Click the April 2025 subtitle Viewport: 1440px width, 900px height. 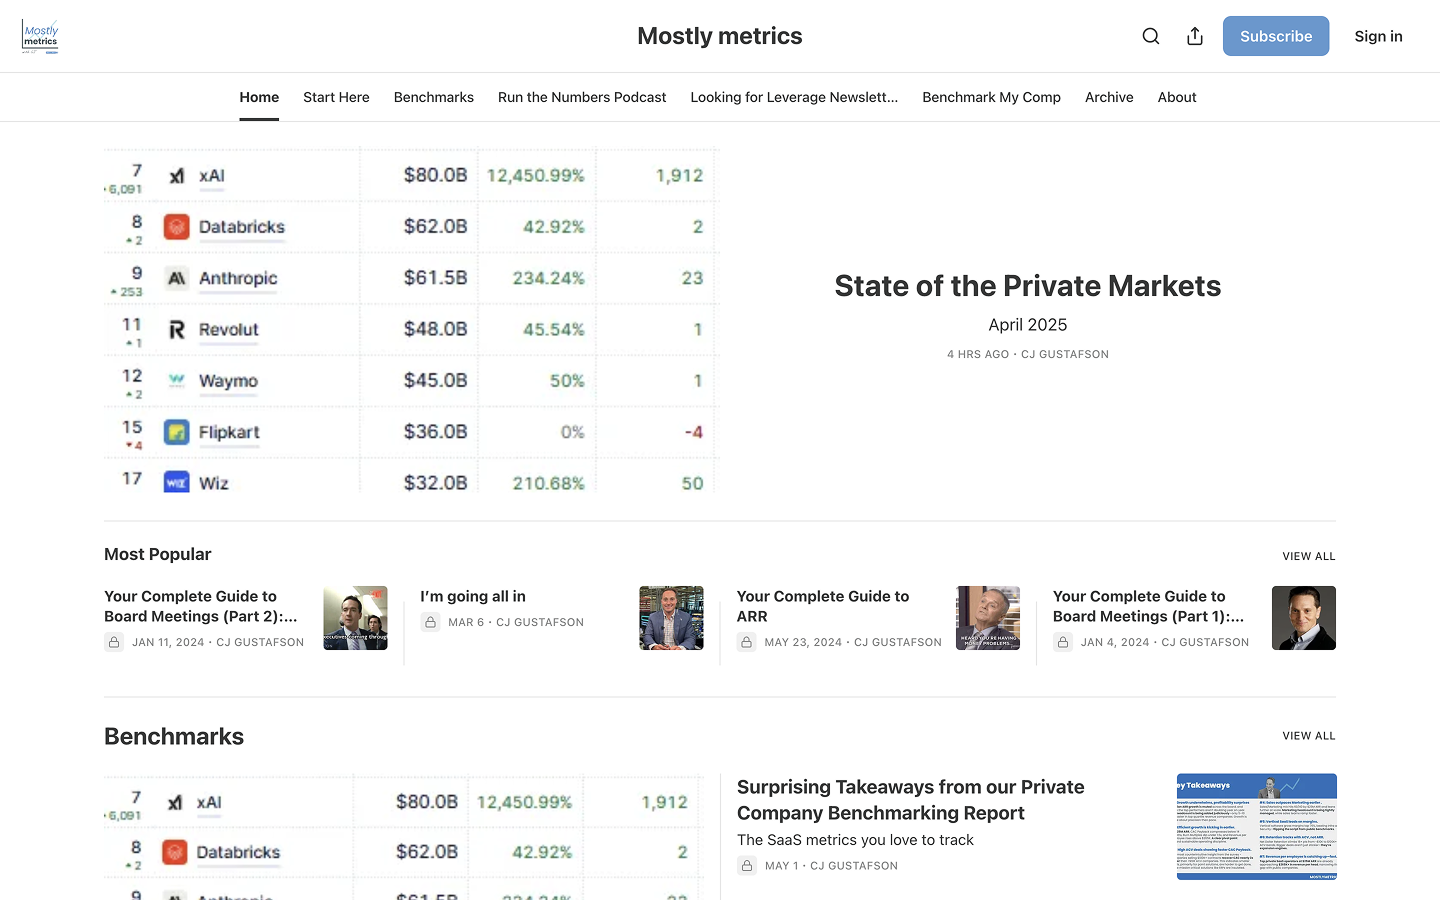point(1028,325)
